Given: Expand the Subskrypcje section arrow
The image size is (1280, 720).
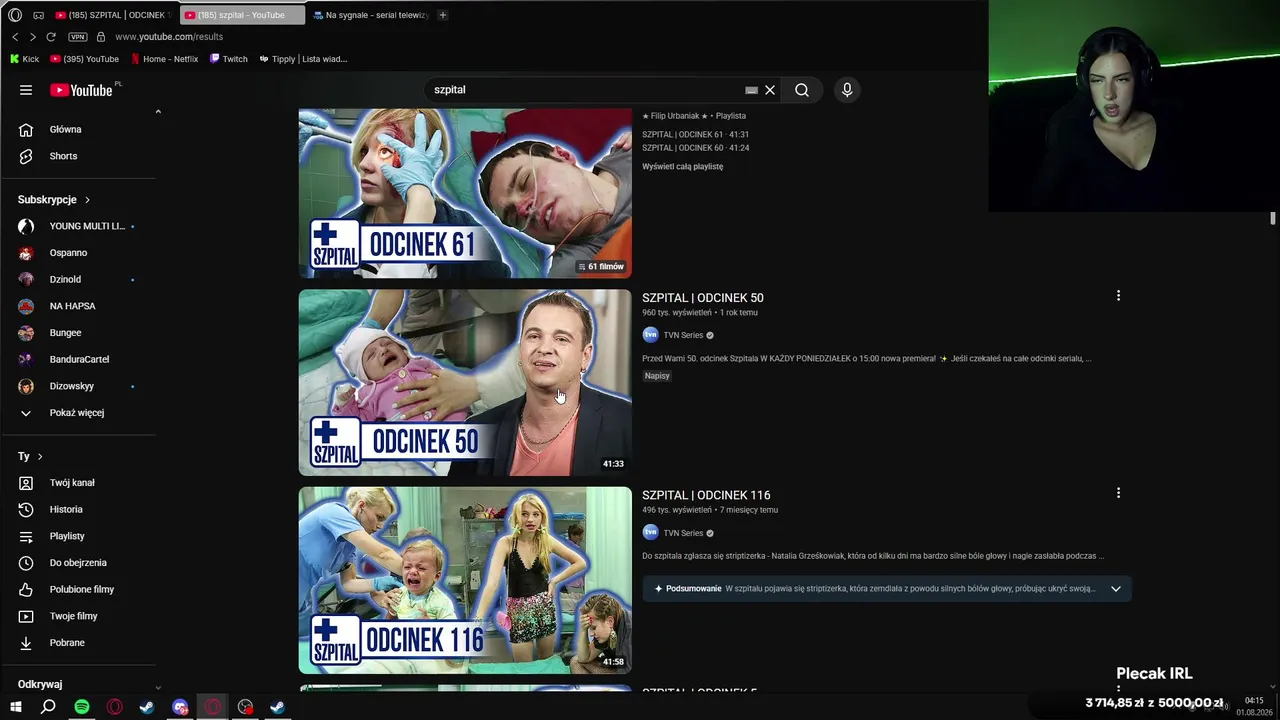Looking at the screenshot, I should [x=87, y=200].
